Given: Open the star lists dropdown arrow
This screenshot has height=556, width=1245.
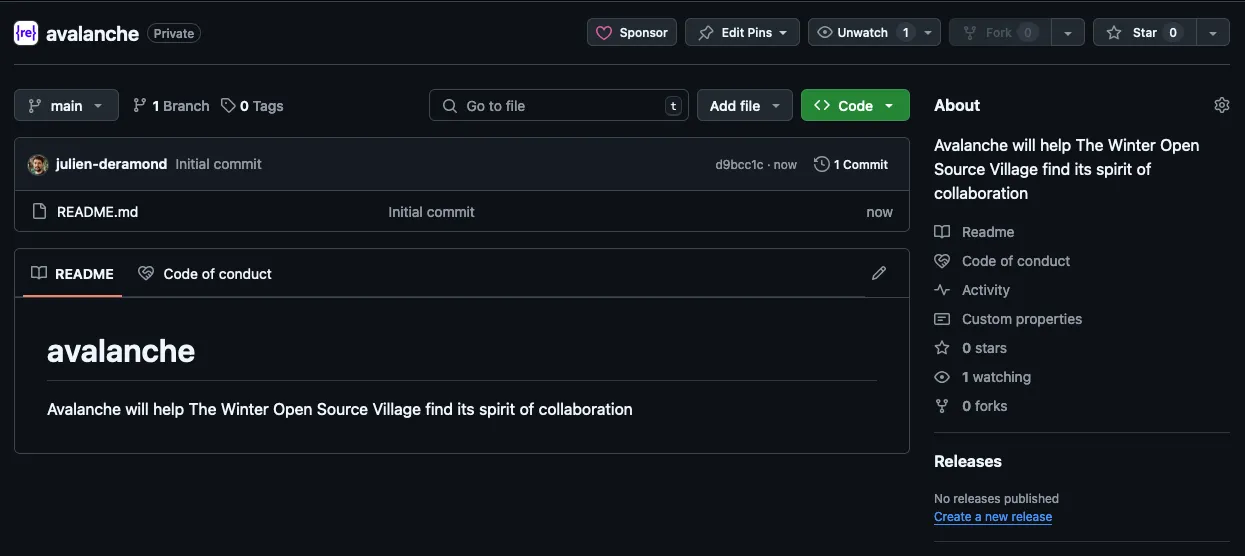Looking at the screenshot, I should (1213, 33).
